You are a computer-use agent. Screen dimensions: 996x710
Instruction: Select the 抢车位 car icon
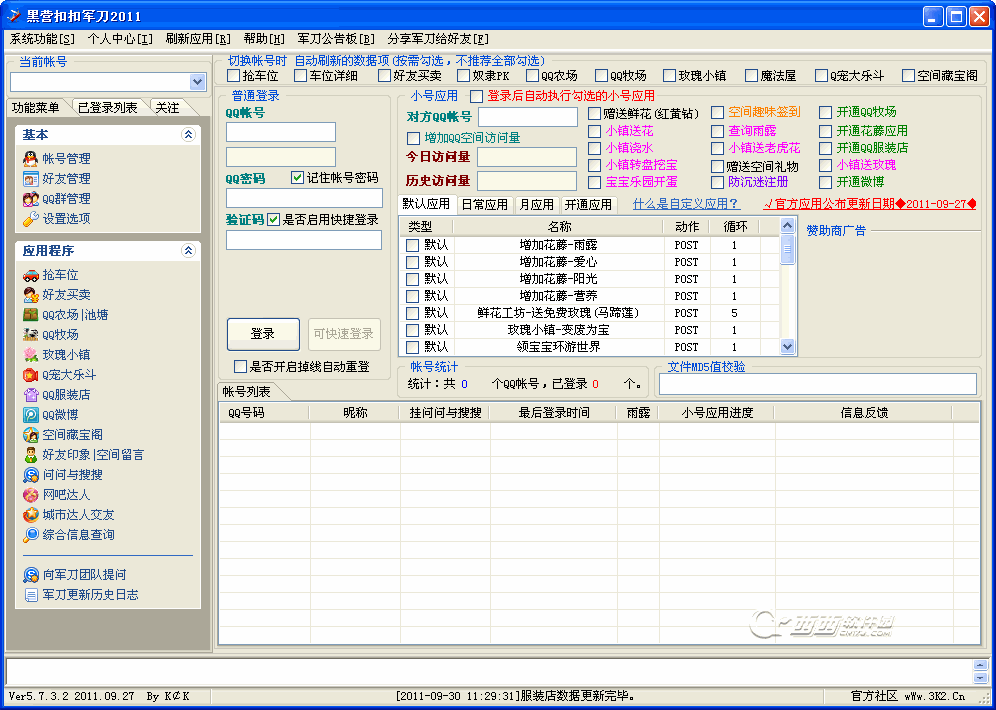pos(31,275)
